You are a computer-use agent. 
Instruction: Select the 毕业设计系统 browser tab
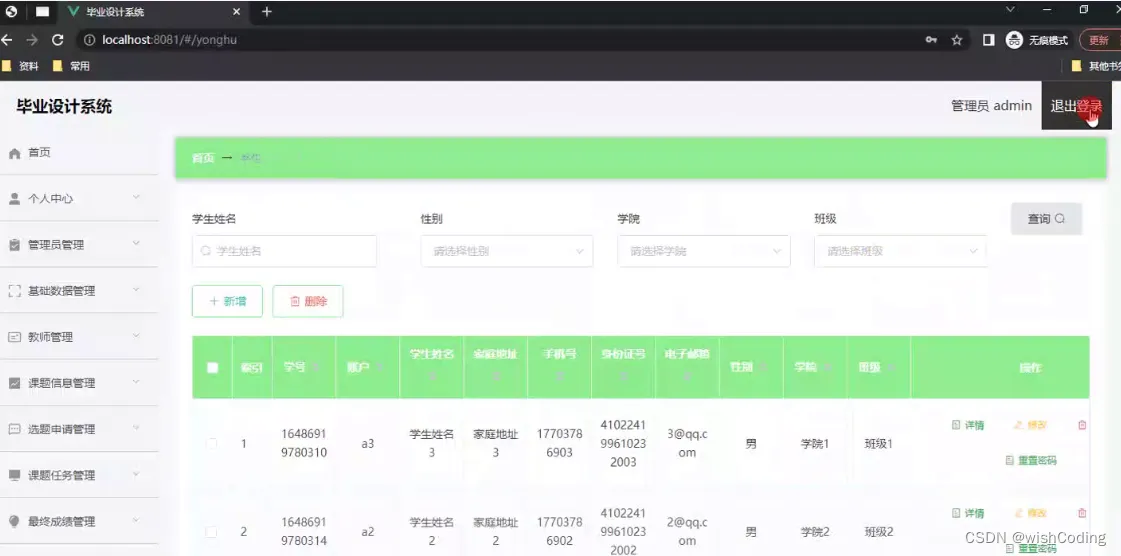pos(154,12)
